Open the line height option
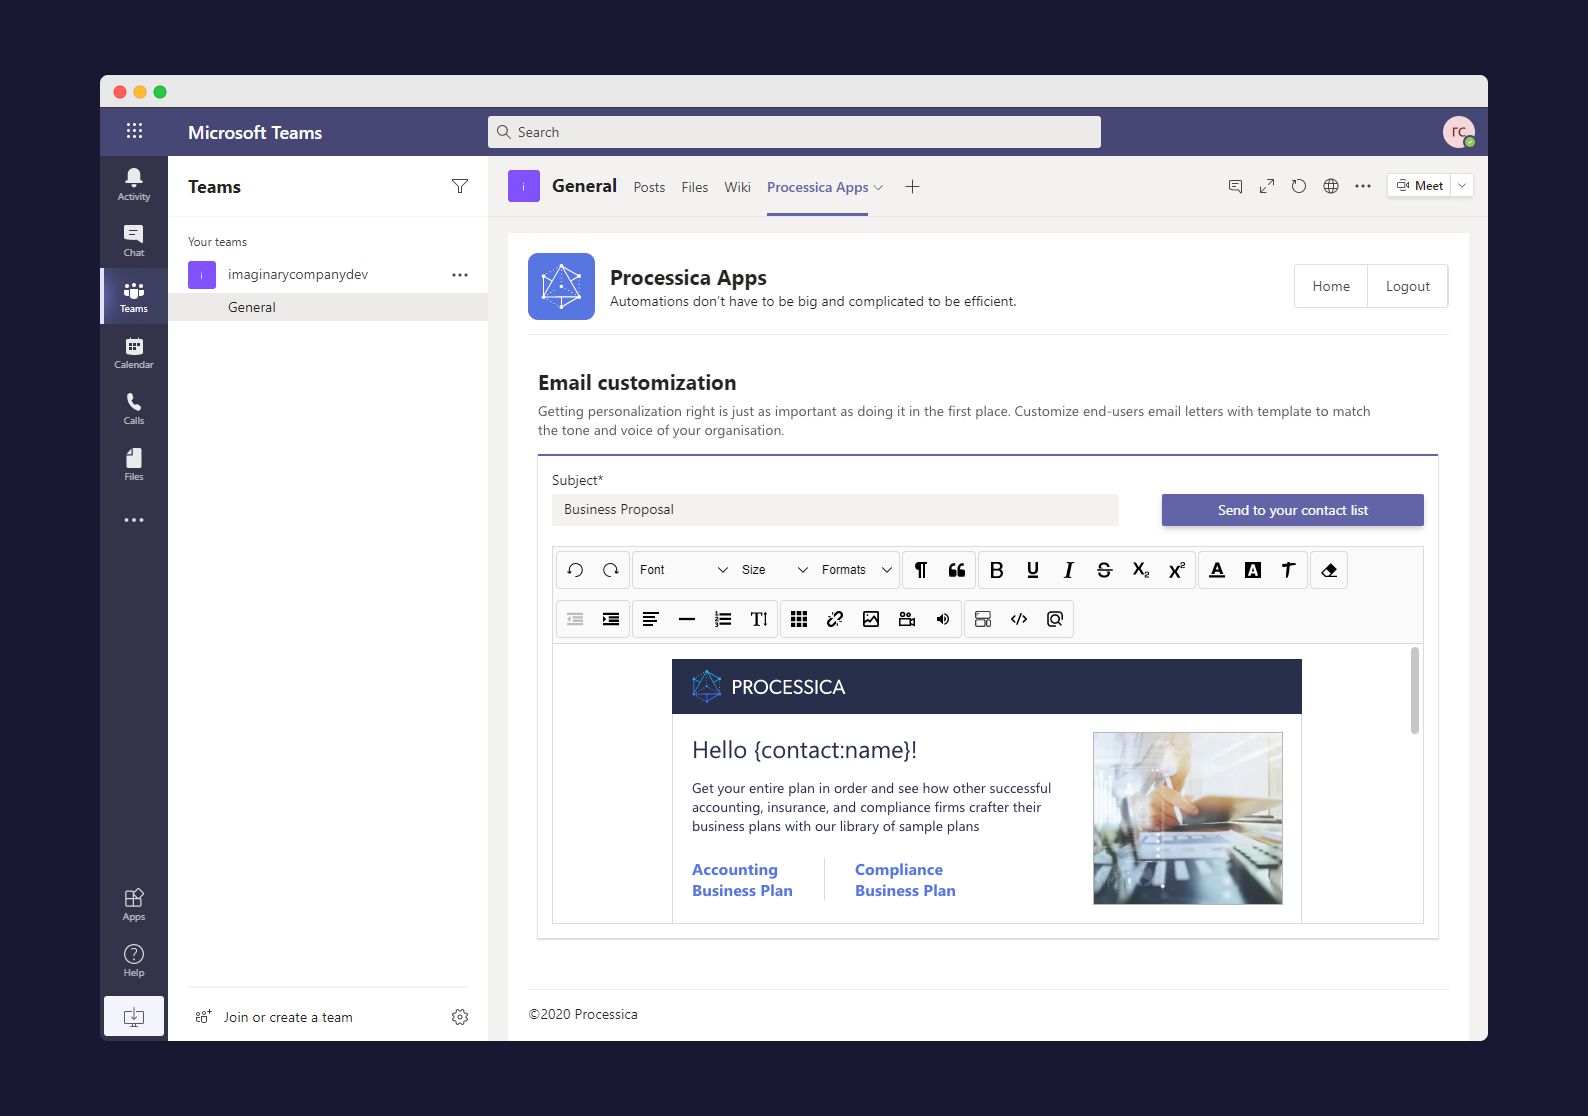1588x1116 pixels. 759,619
